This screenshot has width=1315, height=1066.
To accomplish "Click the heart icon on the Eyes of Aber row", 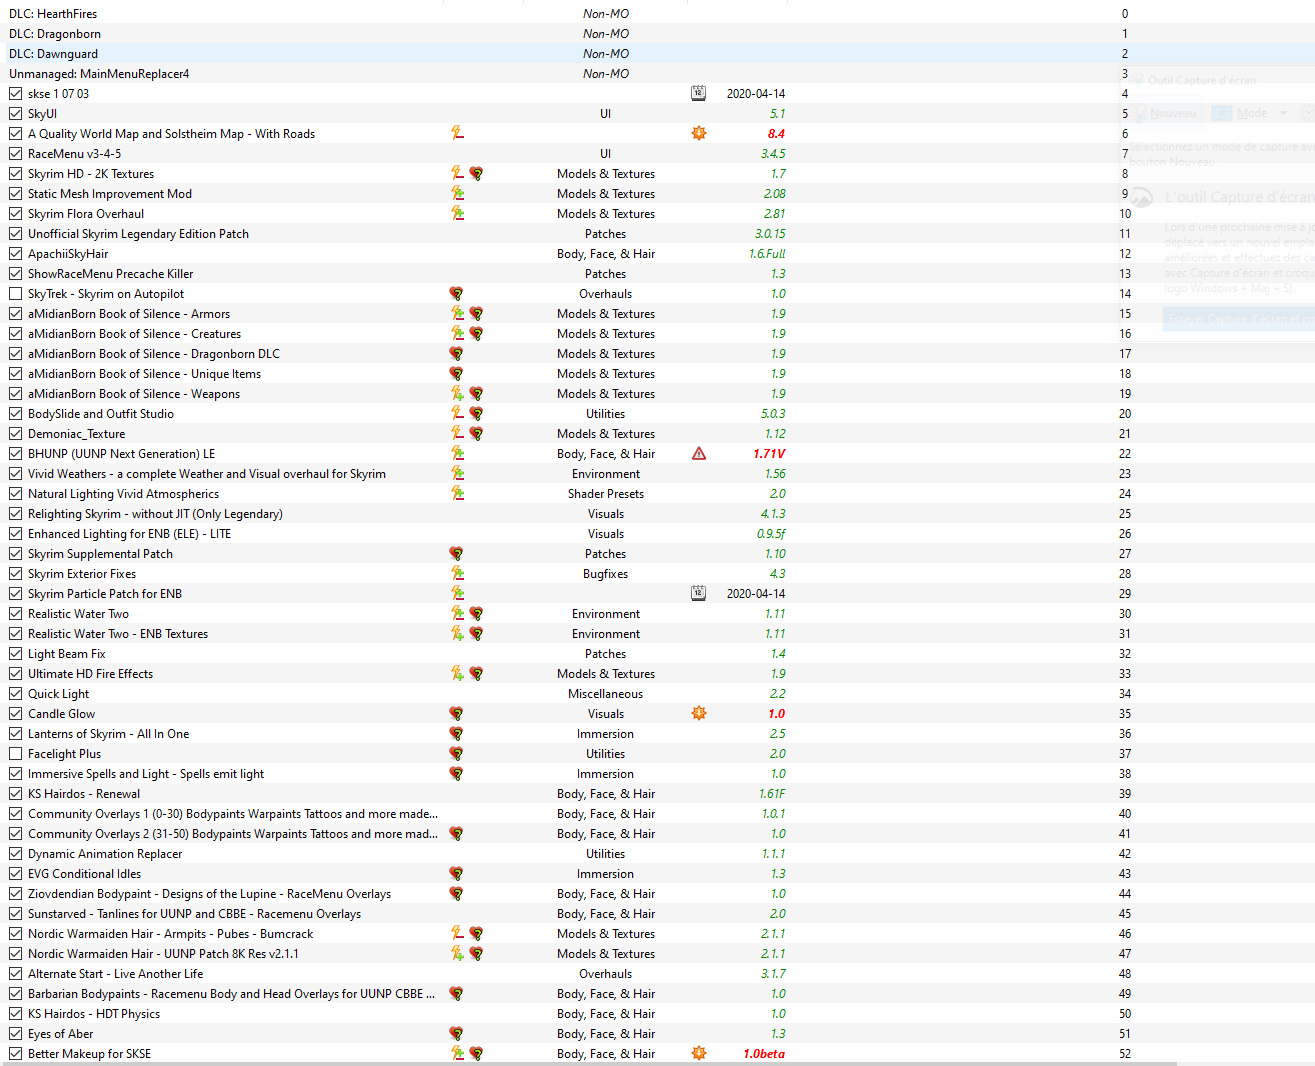I will (456, 1033).
